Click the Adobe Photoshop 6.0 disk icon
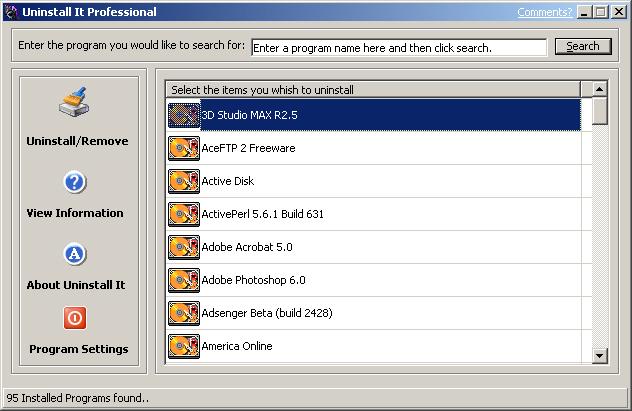The image size is (632, 411). pos(184,280)
